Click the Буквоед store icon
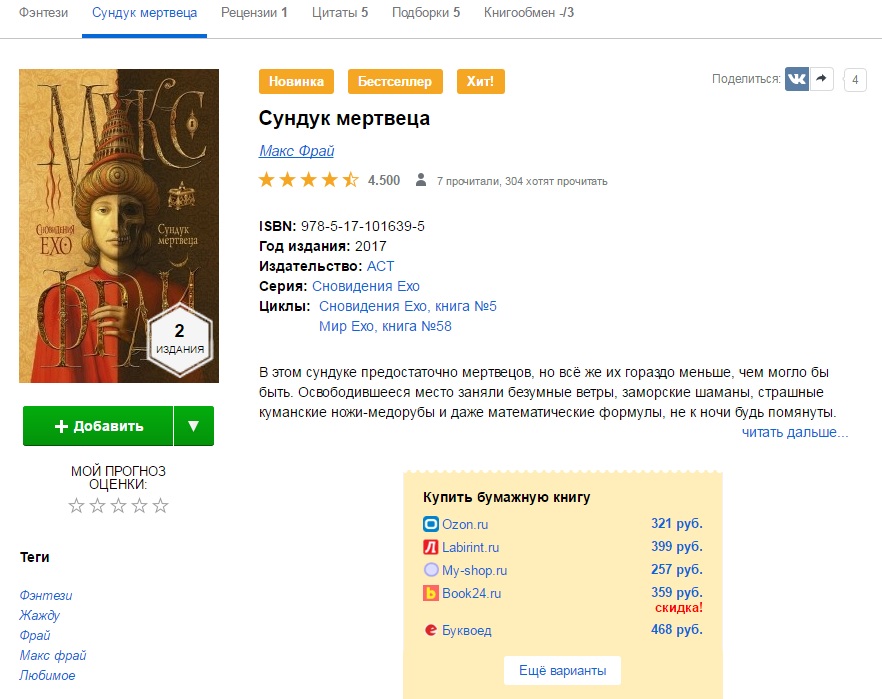This screenshot has width=882, height=699. 430,630
